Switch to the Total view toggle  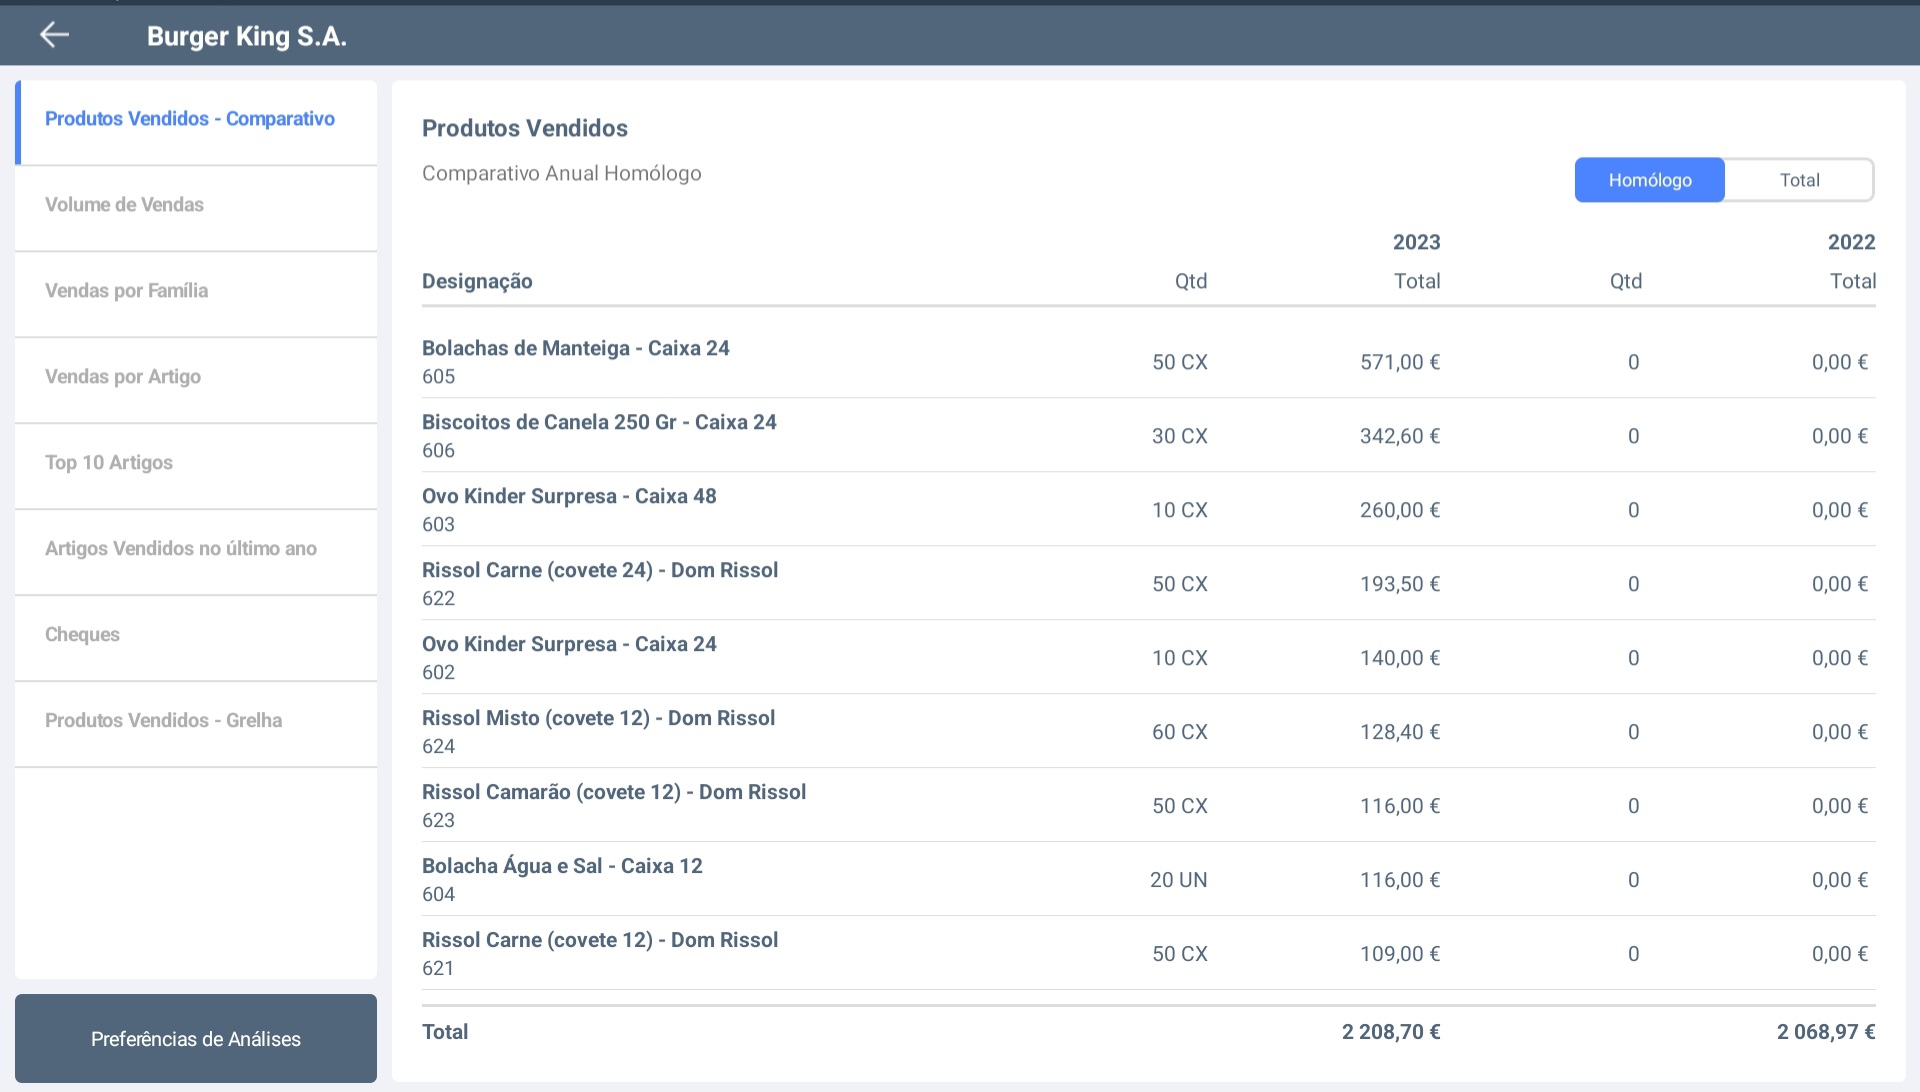coord(1799,180)
